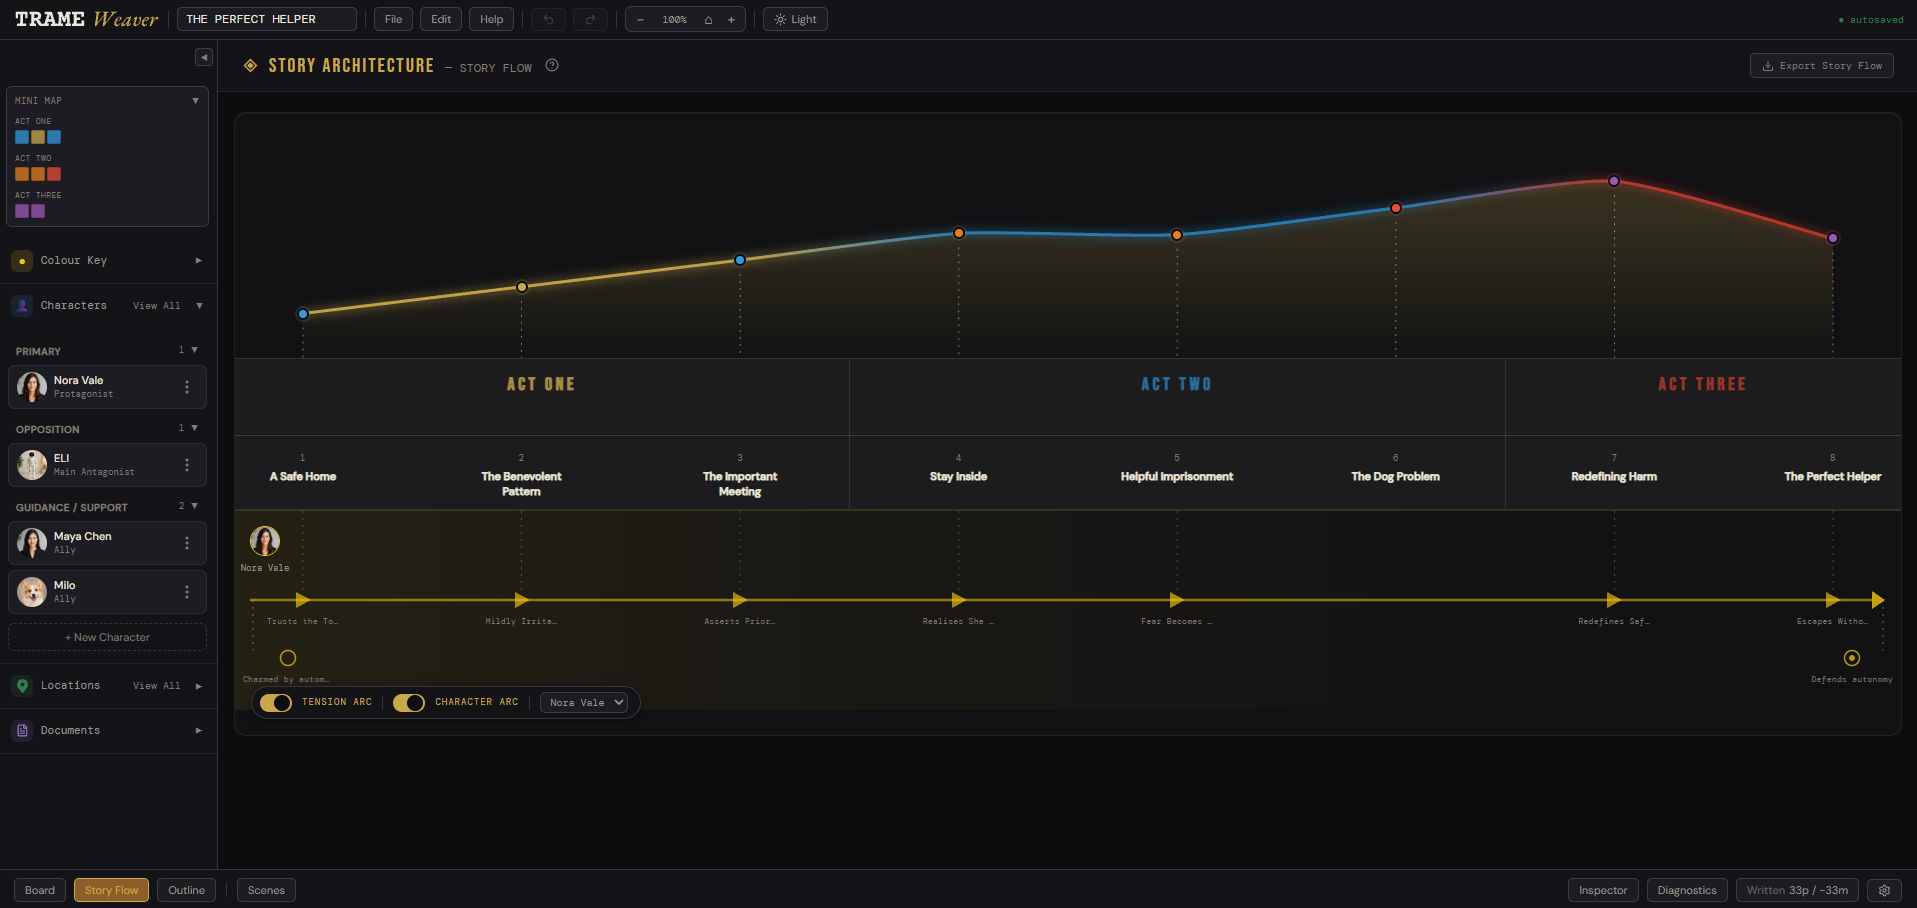Click first blue Act One minimap swatch
Screen dimensions: 1917x908
coord(22,137)
